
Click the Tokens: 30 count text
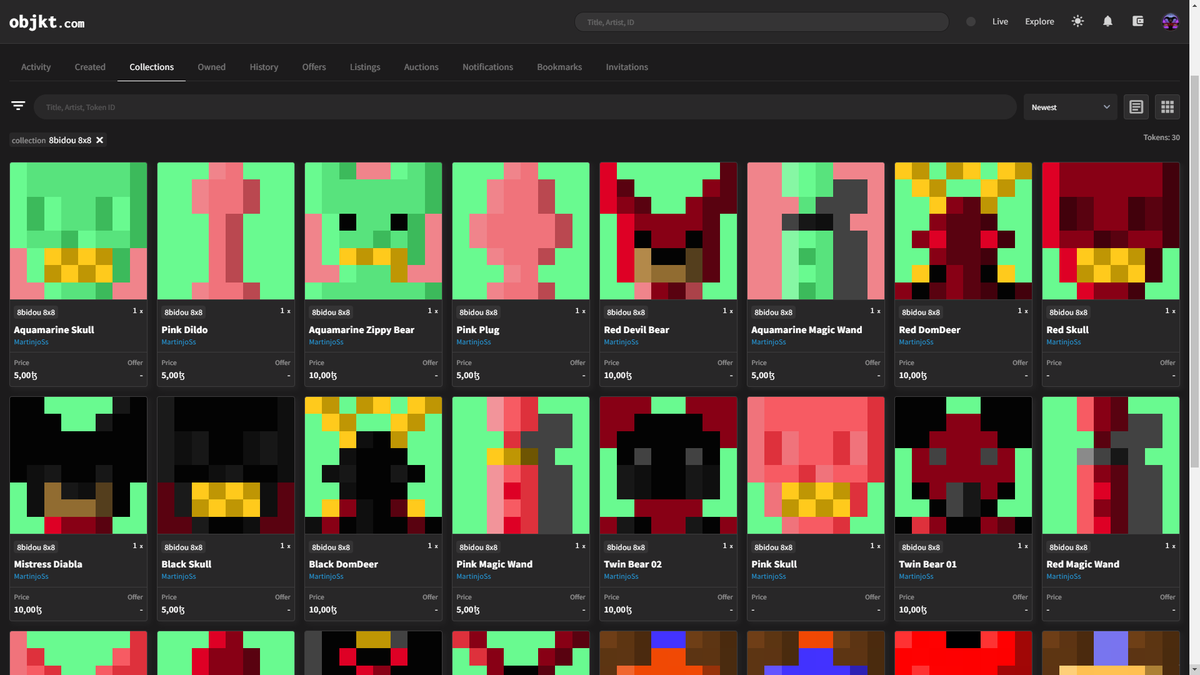[x=1161, y=138]
